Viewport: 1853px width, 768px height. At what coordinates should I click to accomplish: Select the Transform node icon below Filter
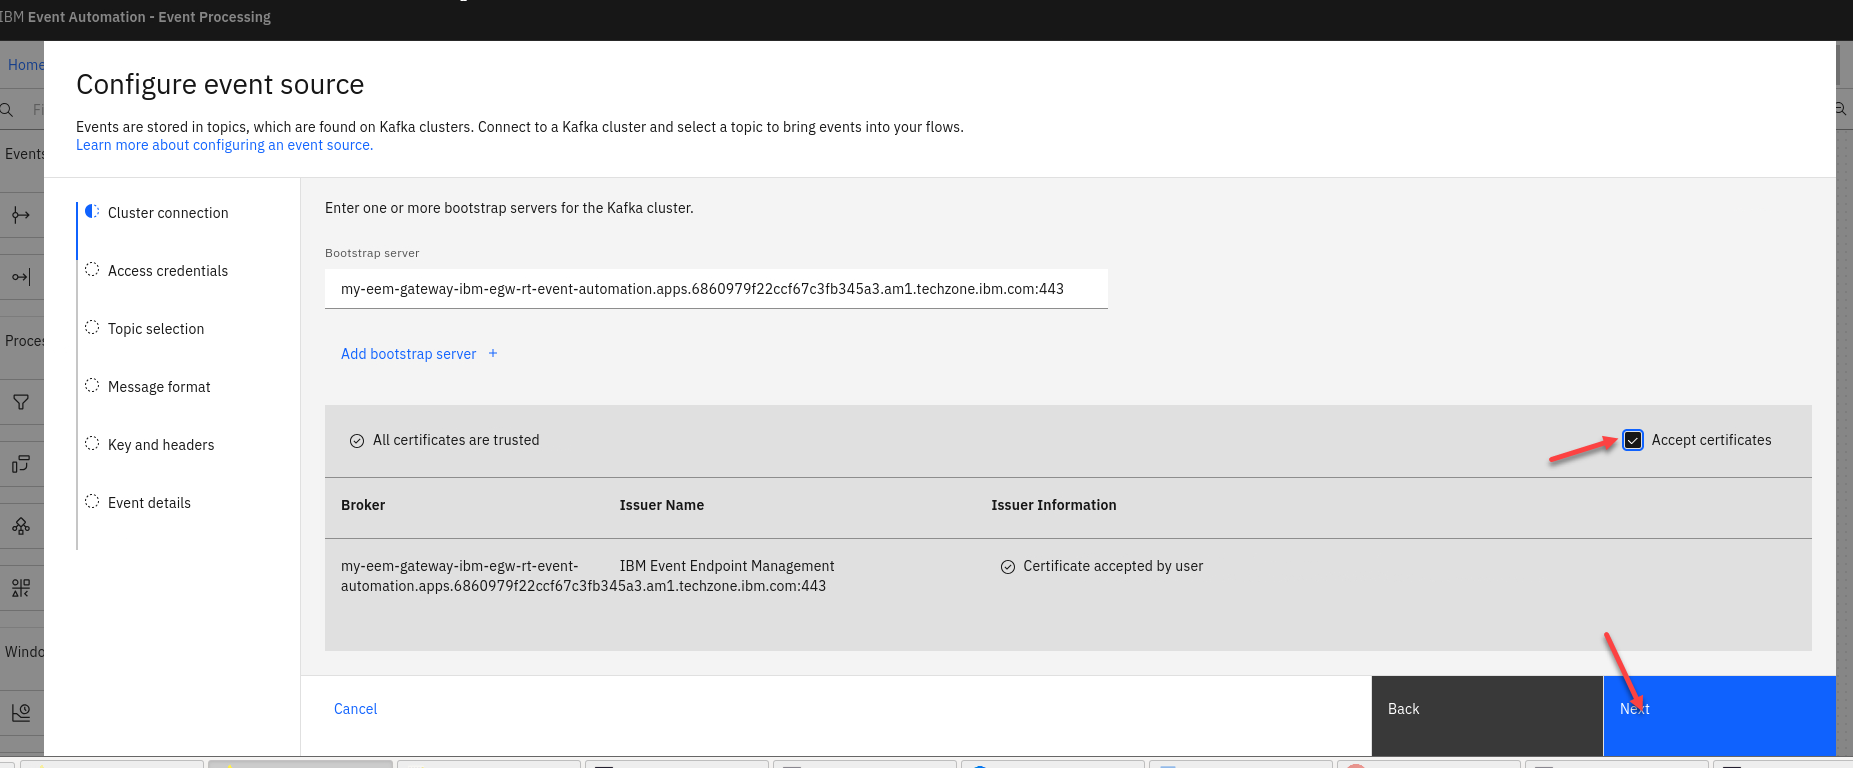pos(21,464)
